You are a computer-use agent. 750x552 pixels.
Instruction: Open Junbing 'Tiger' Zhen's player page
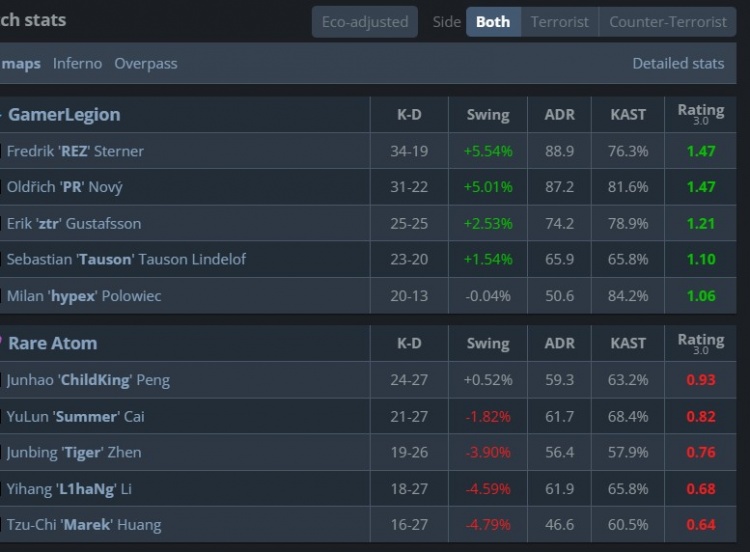pyautogui.click(x=74, y=452)
